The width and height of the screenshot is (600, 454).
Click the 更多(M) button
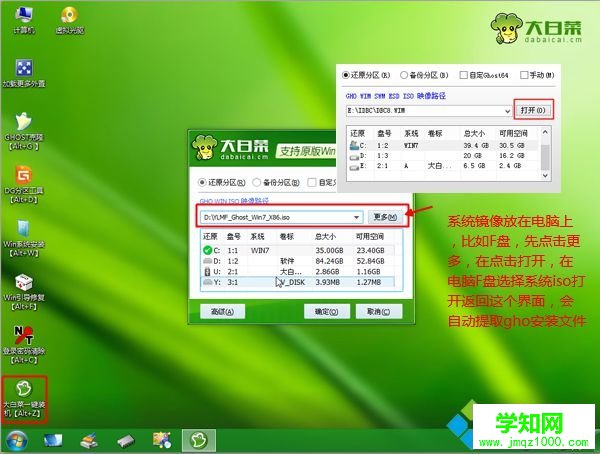[x=385, y=217]
